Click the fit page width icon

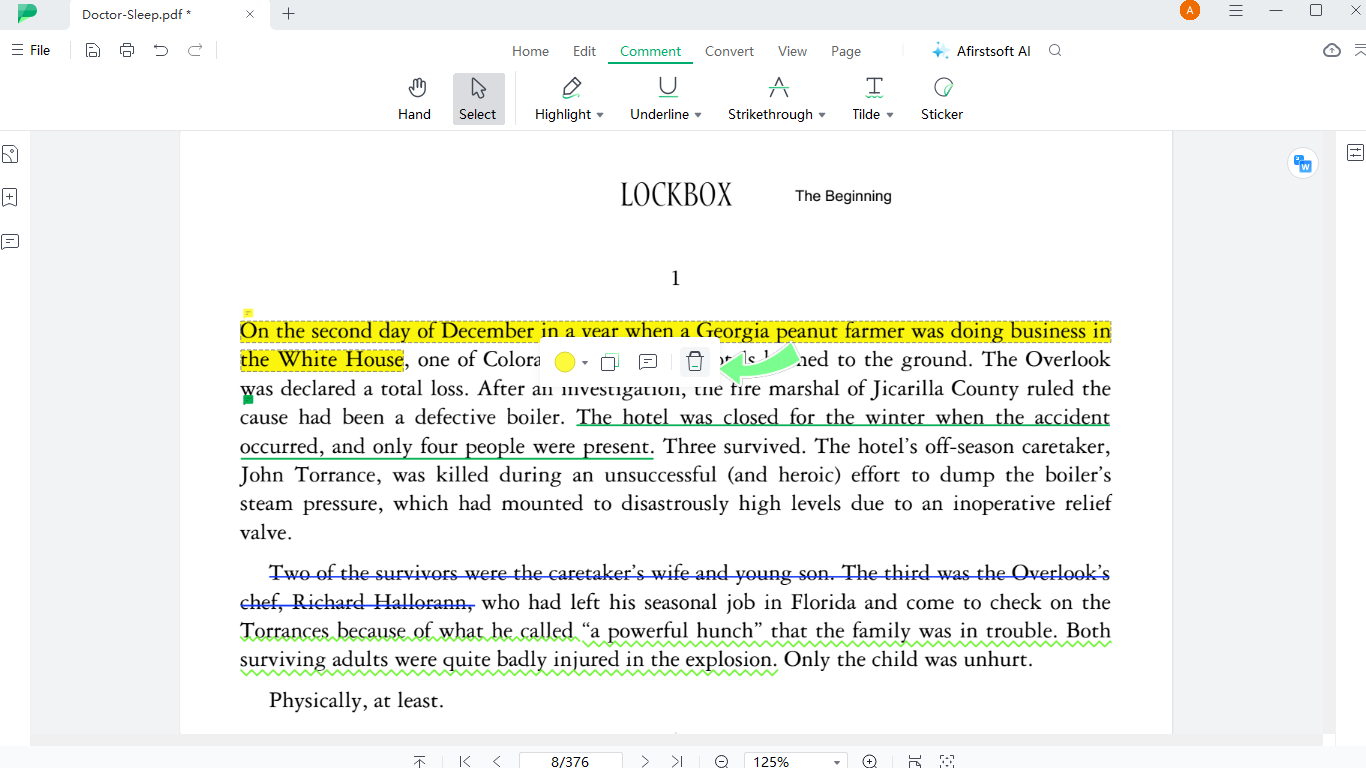915,762
